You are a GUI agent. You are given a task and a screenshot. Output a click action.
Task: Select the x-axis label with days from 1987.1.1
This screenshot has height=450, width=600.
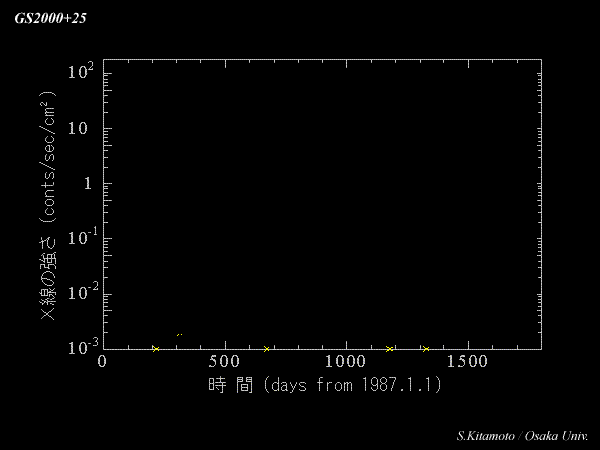[x=324, y=384]
